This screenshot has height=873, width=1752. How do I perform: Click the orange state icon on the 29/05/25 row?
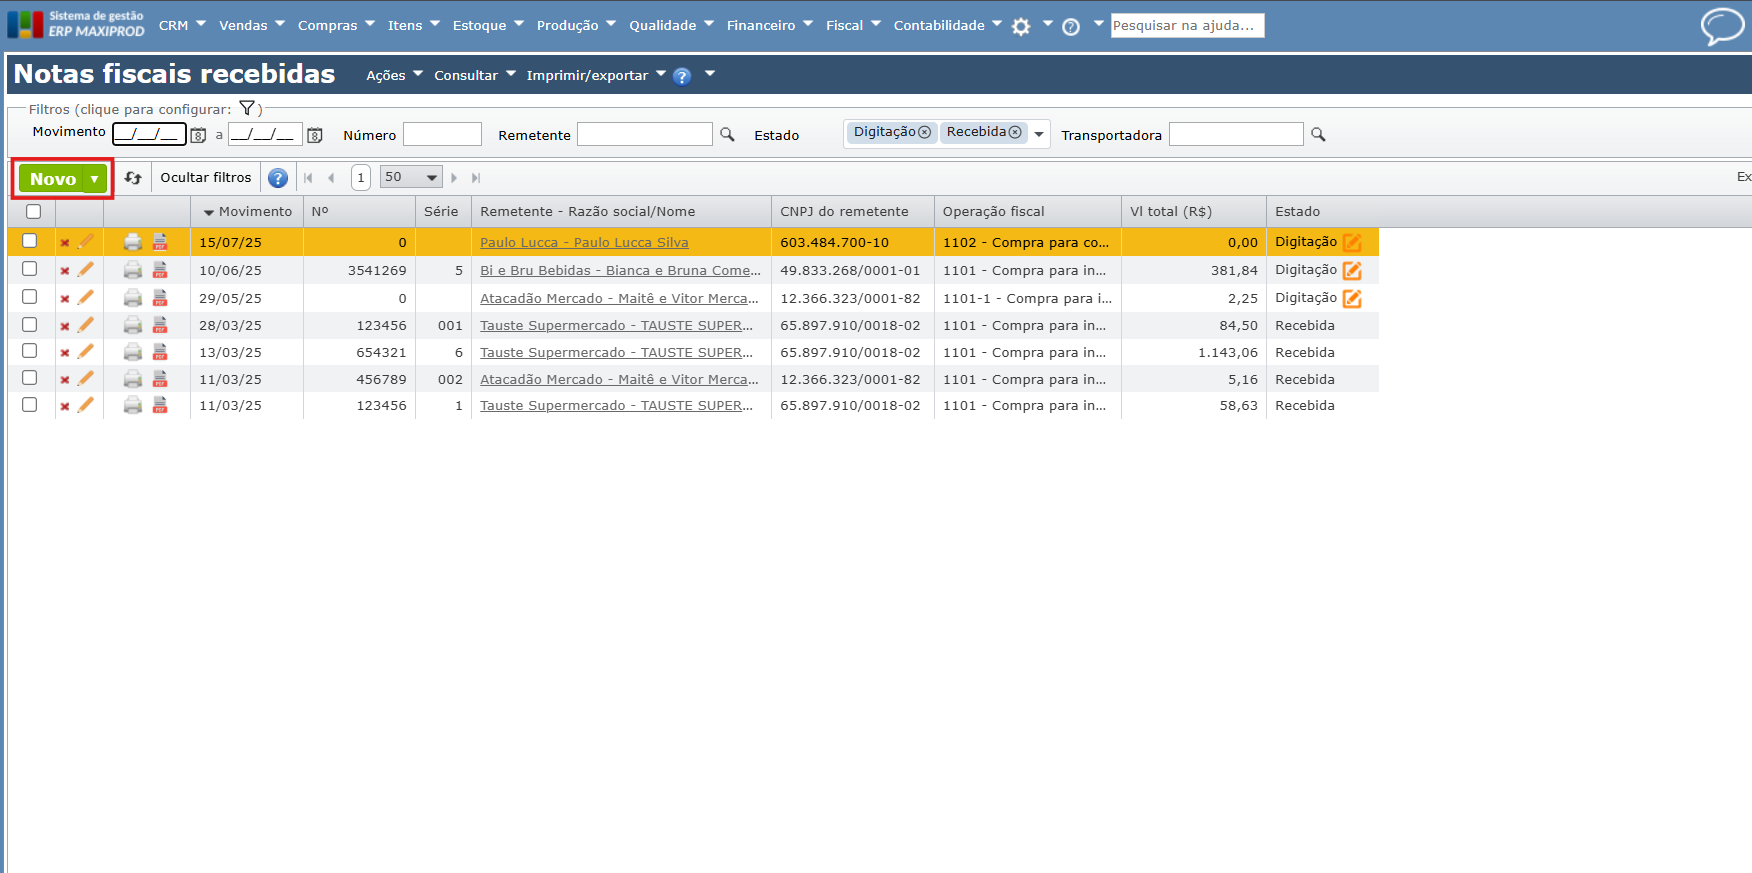1352,298
